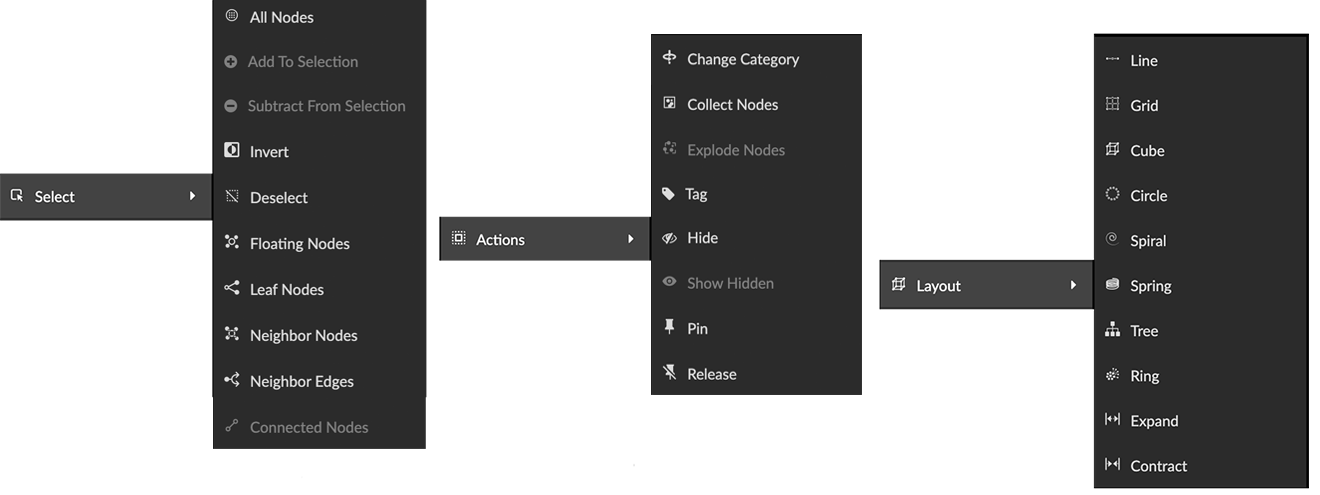Click the Change Category icon
Image resolution: width=1320 pixels, height=495 pixels.
[670, 58]
